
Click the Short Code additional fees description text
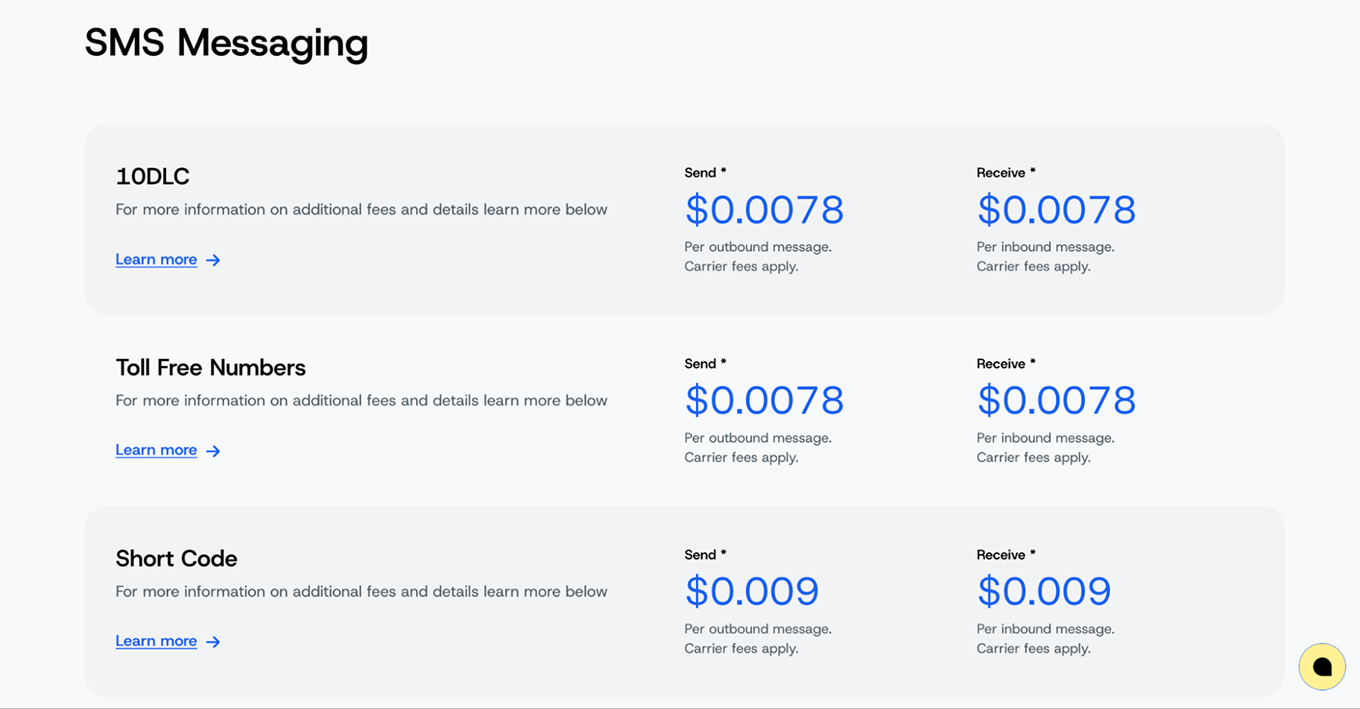362,592
